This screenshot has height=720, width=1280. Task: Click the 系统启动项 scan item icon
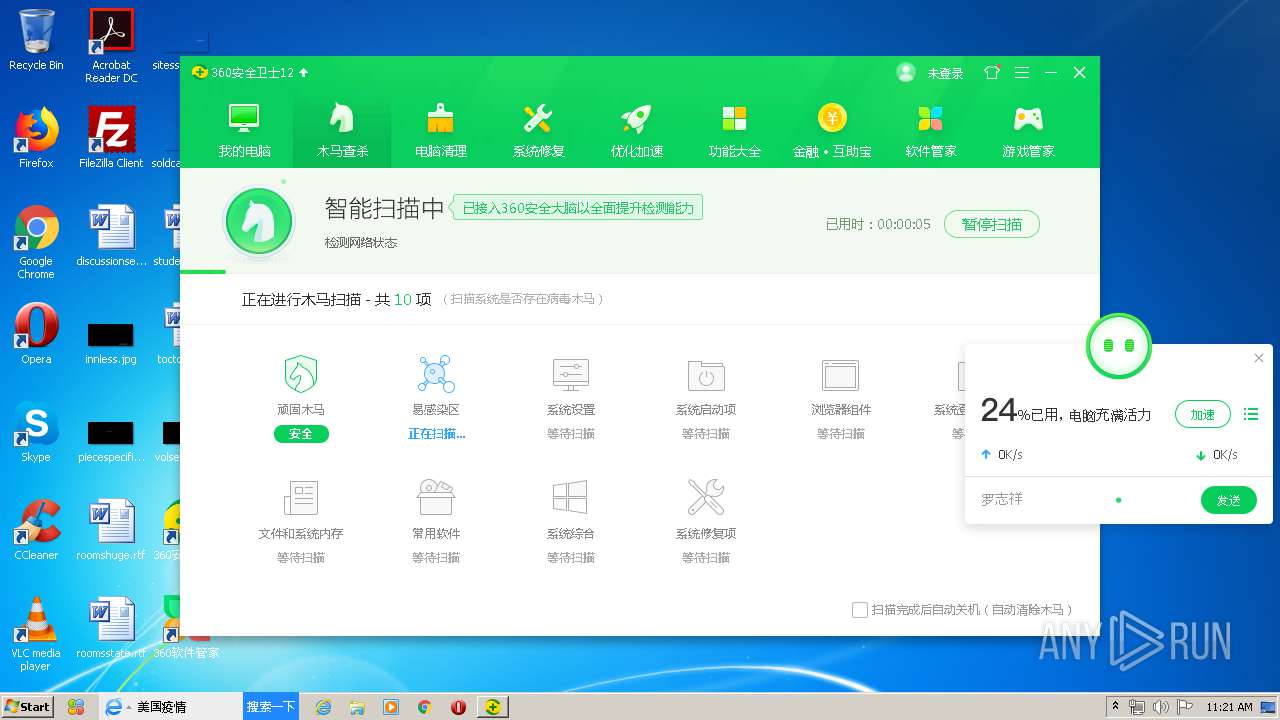click(706, 375)
